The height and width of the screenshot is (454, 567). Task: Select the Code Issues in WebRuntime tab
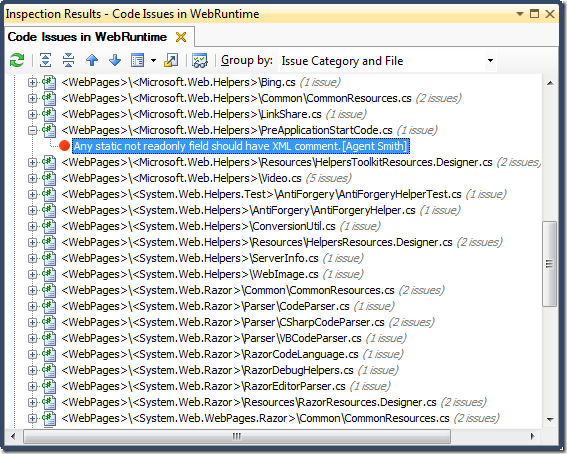pos(87,37)
